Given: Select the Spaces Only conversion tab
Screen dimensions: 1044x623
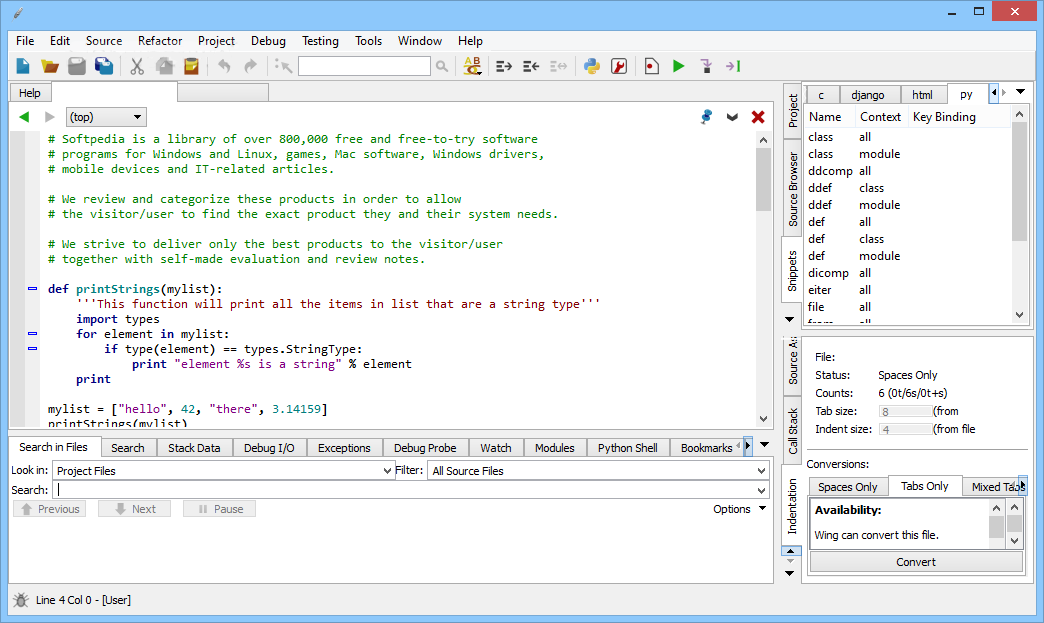Looking at the screenshot, I should click(848, 487).
